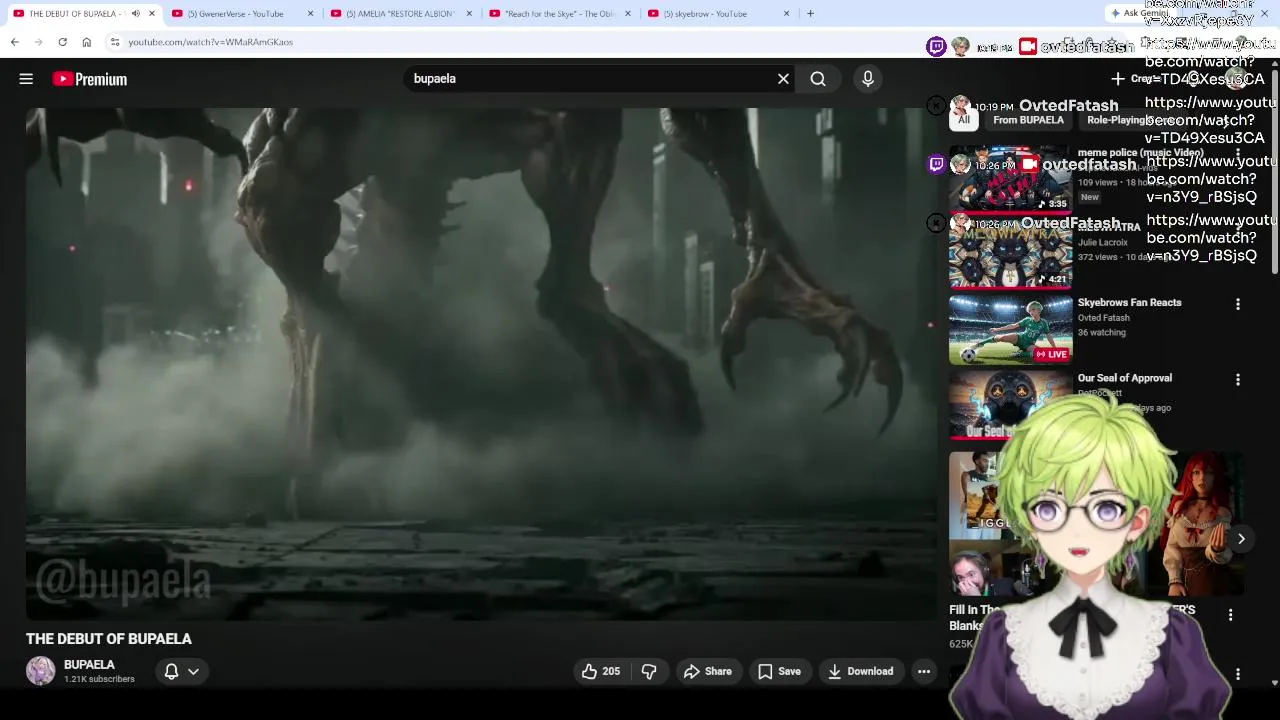Close the GwenerVerse tab
Screen dimensions: 1280x720
click(x=310, y=14)
